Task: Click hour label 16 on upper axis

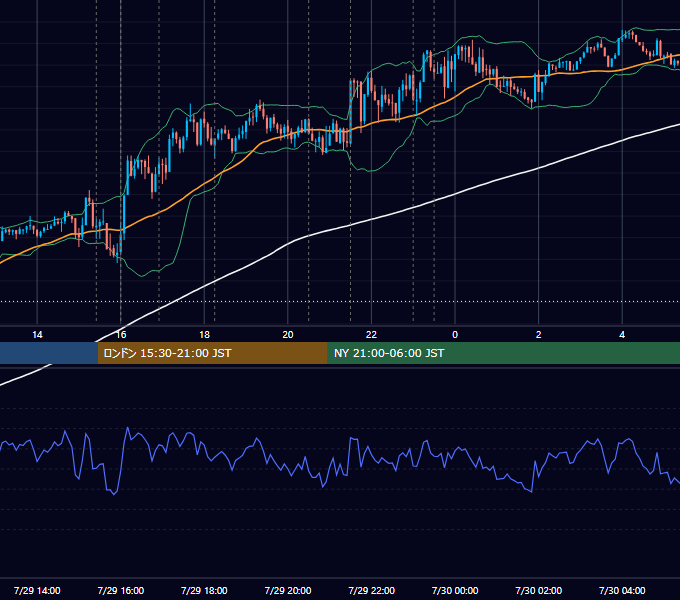Action: click(x=121, y=334)
